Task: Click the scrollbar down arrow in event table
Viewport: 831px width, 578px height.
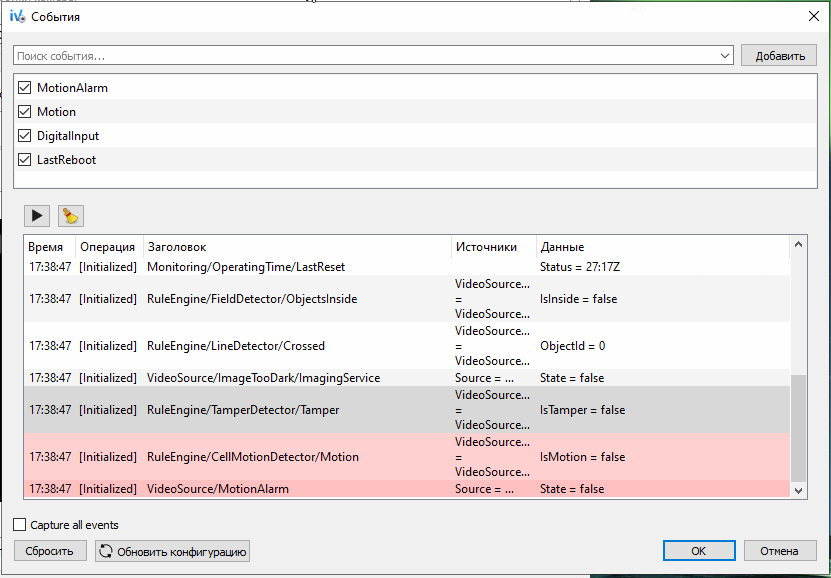Action: pyautogui.click(x=798, y=491)
